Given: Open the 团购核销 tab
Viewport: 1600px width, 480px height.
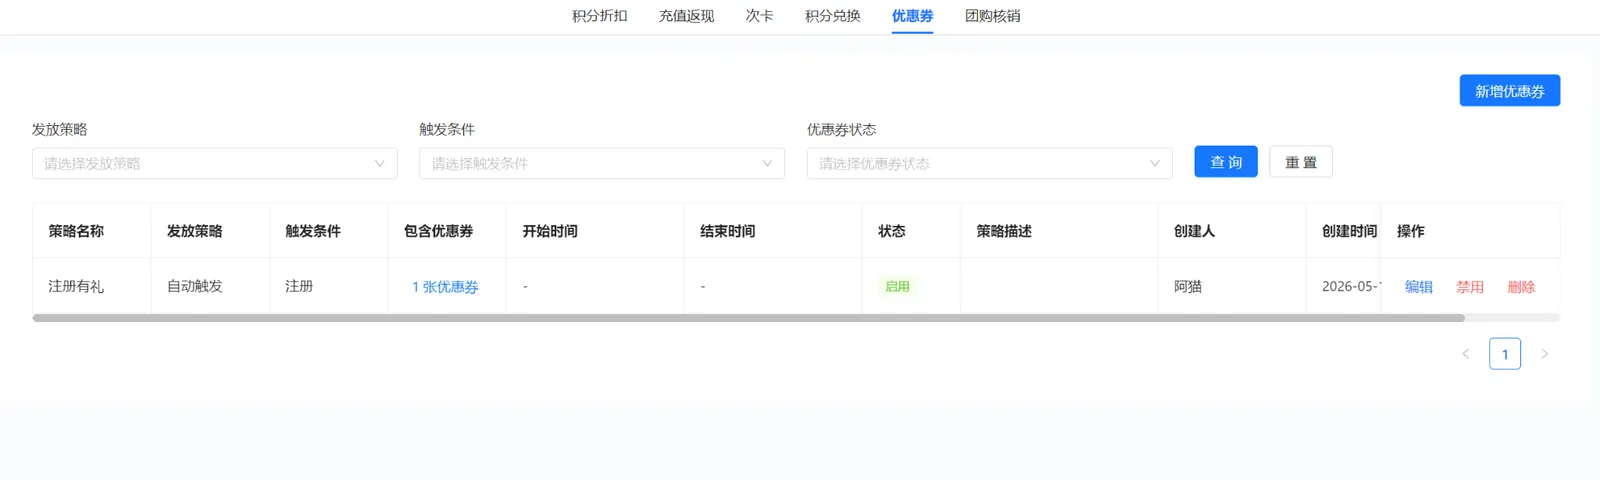Looking at the screenshot, I should pyautogui.click(x=992, y=16).
